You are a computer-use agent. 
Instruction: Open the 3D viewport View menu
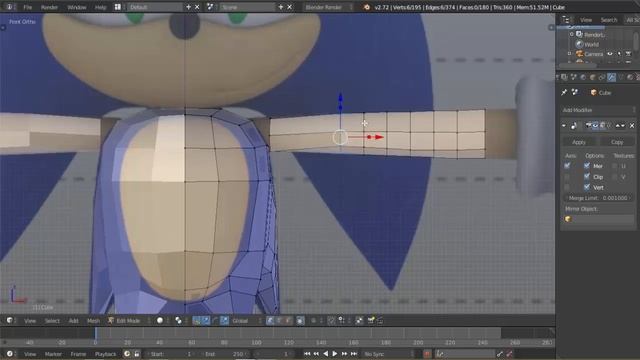tap(30, 321)
